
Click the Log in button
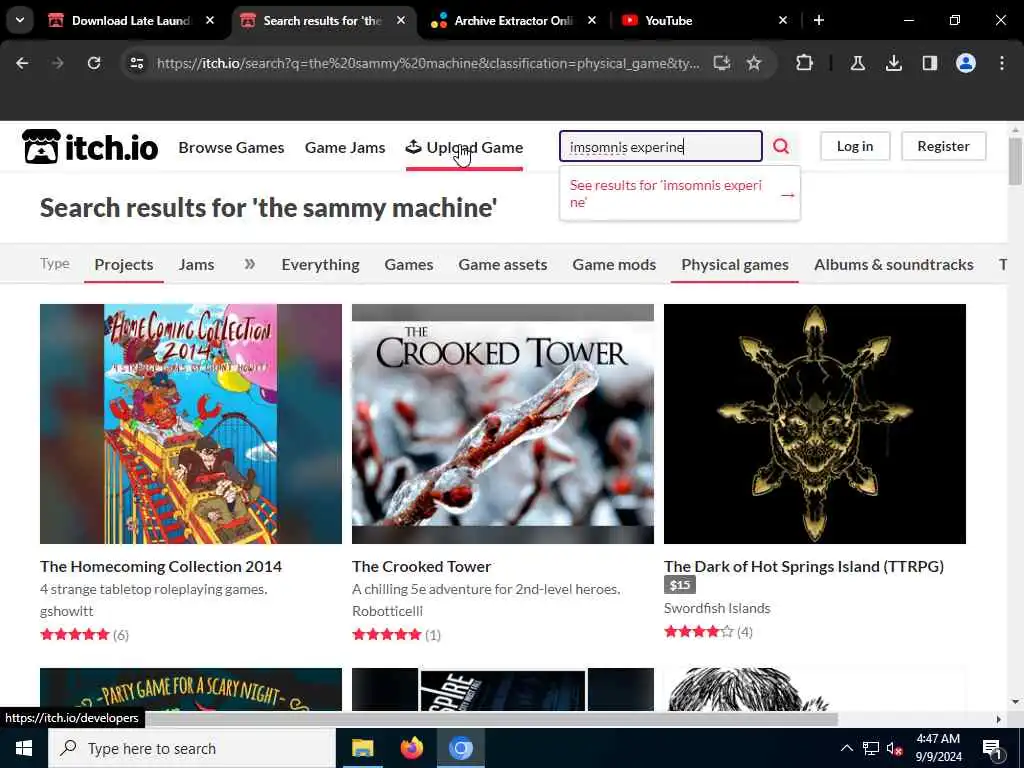pyautogui.click(x=855, y=146)
